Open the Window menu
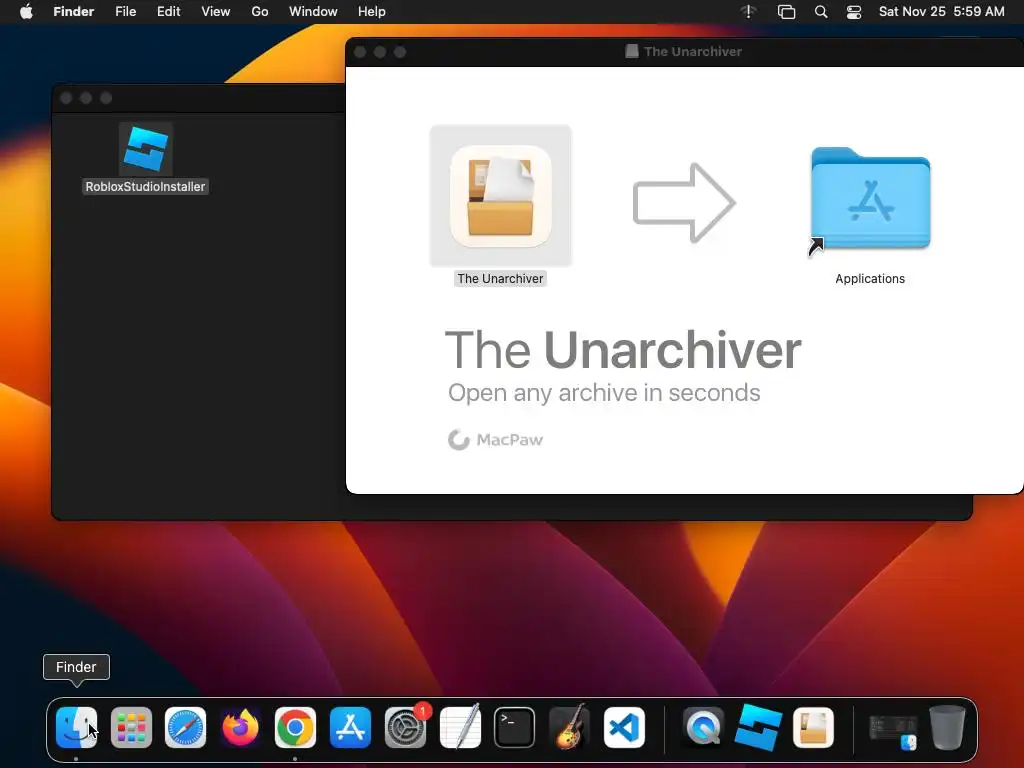 313,12
